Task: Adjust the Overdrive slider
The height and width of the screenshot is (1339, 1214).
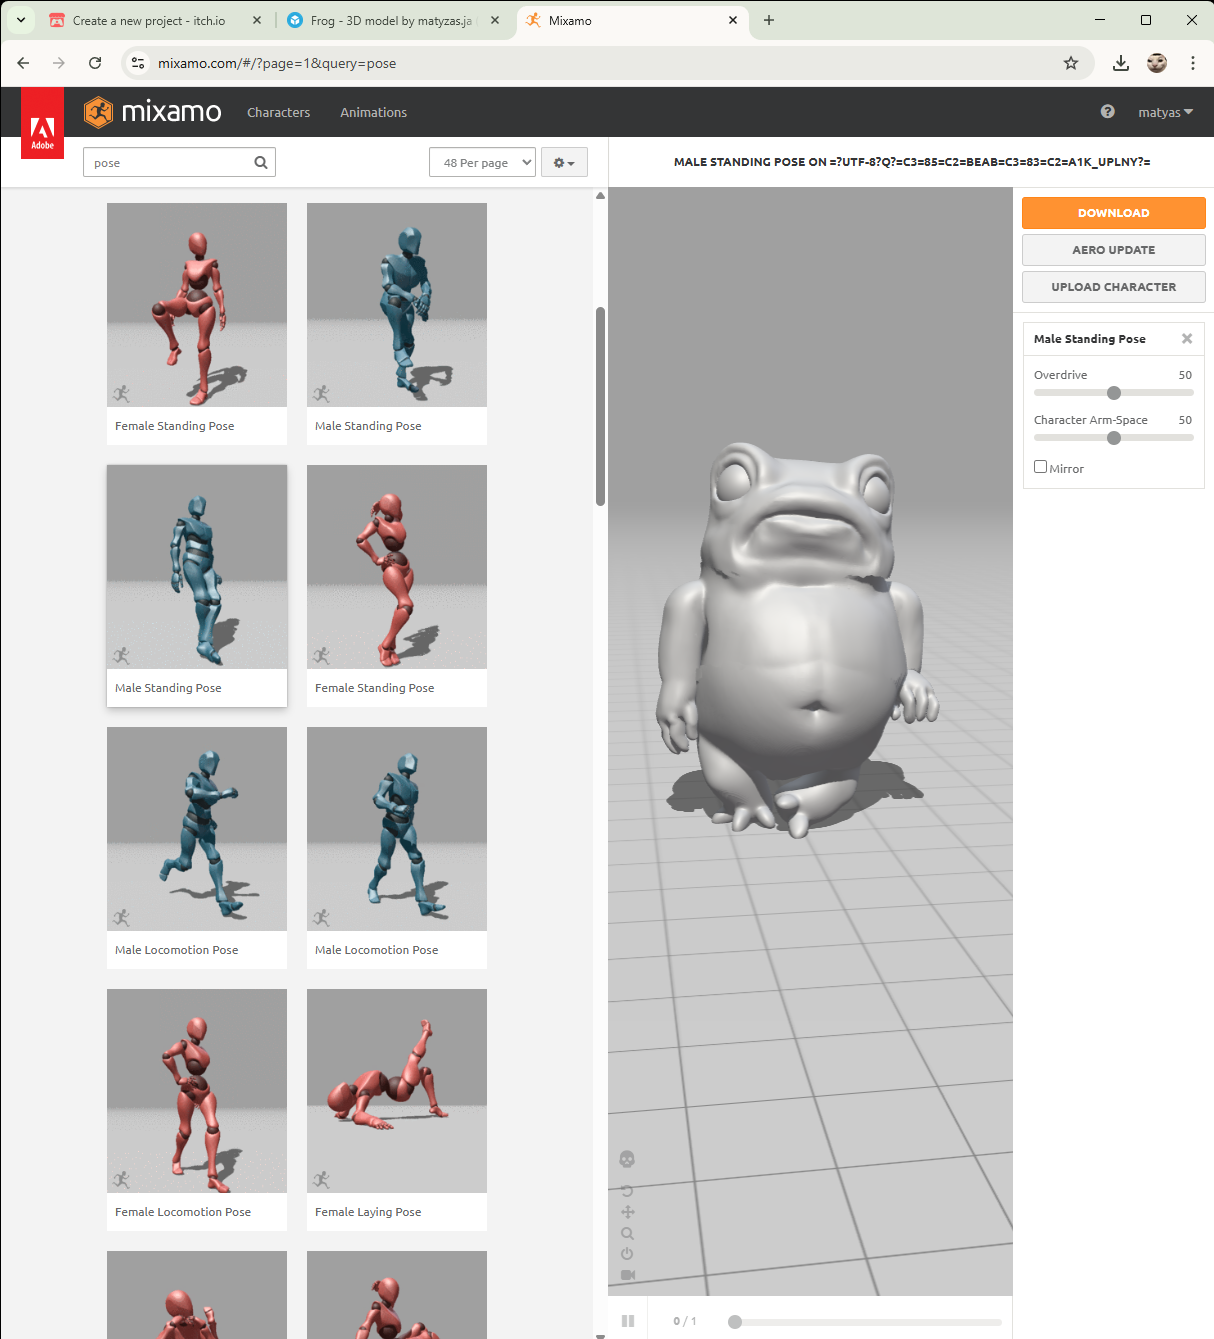Action: [x=1114, y=393]
